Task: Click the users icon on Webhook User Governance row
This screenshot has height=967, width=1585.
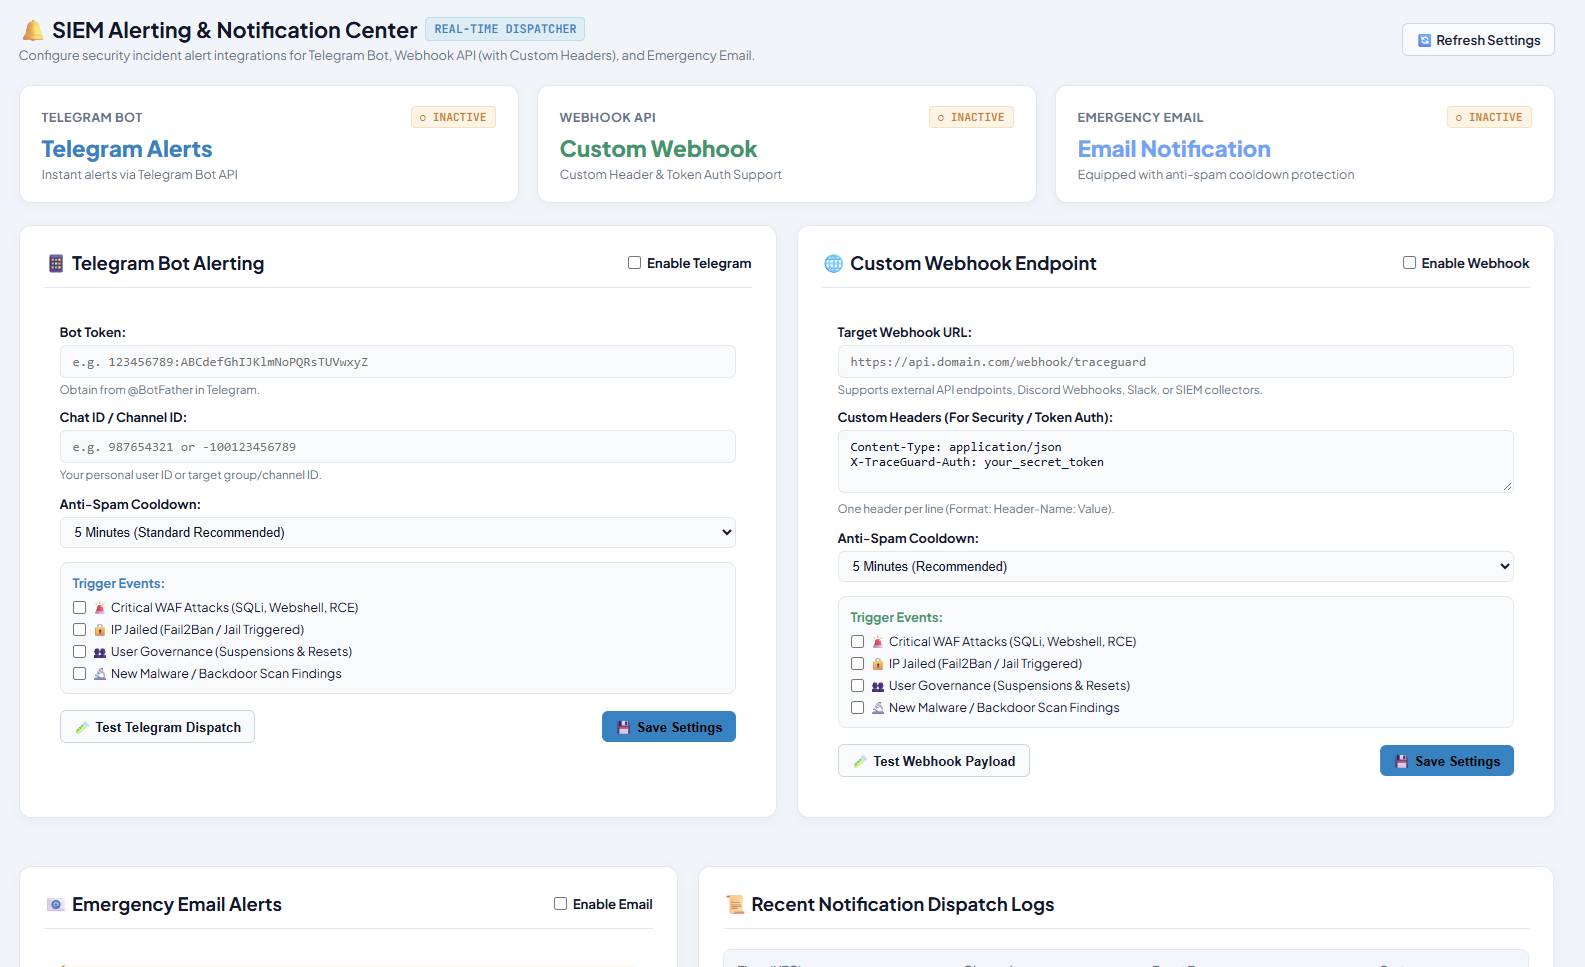Action: click(x=878, y=686)
